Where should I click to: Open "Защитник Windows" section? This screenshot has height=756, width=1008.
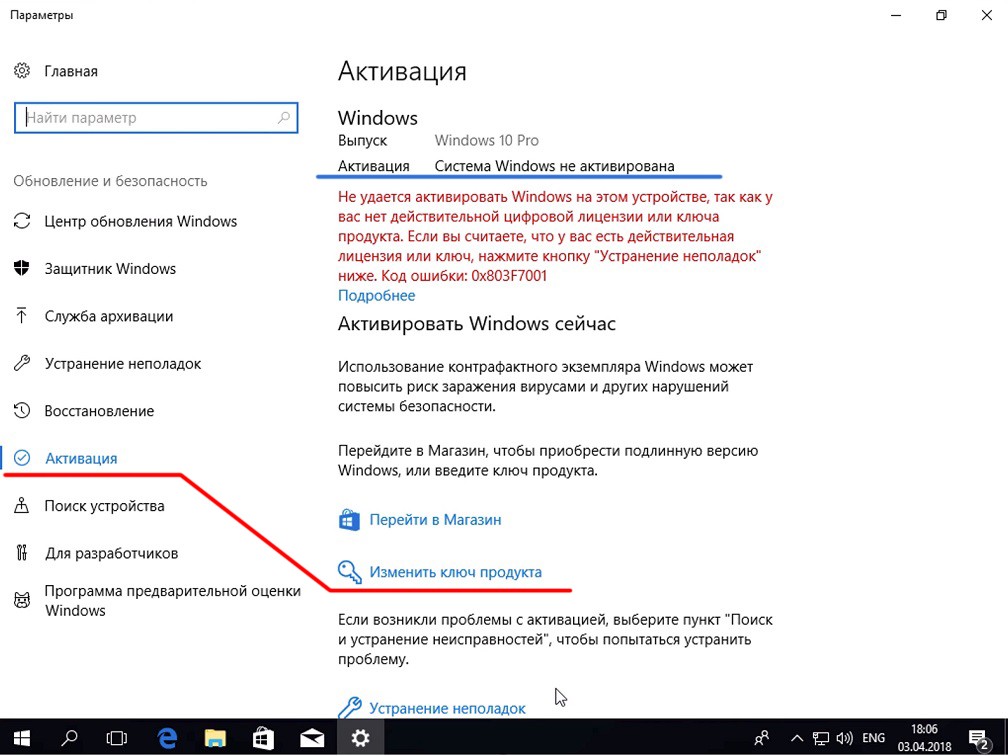[x=110, y=269]
